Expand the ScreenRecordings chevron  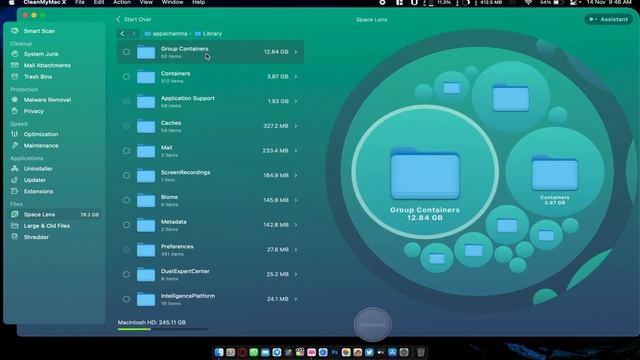[296, 176]
